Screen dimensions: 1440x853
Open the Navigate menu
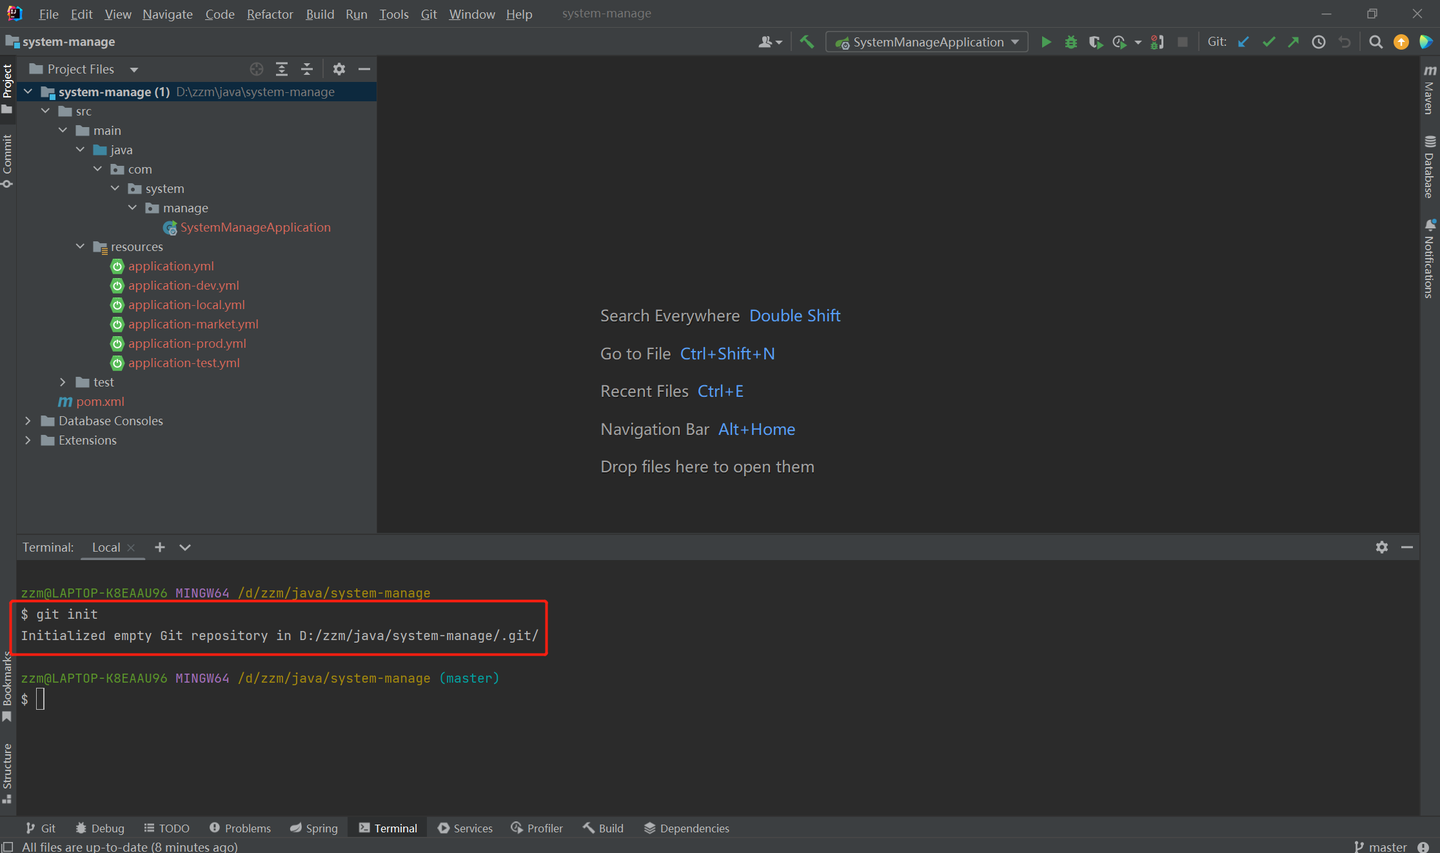tap(167, 14)
